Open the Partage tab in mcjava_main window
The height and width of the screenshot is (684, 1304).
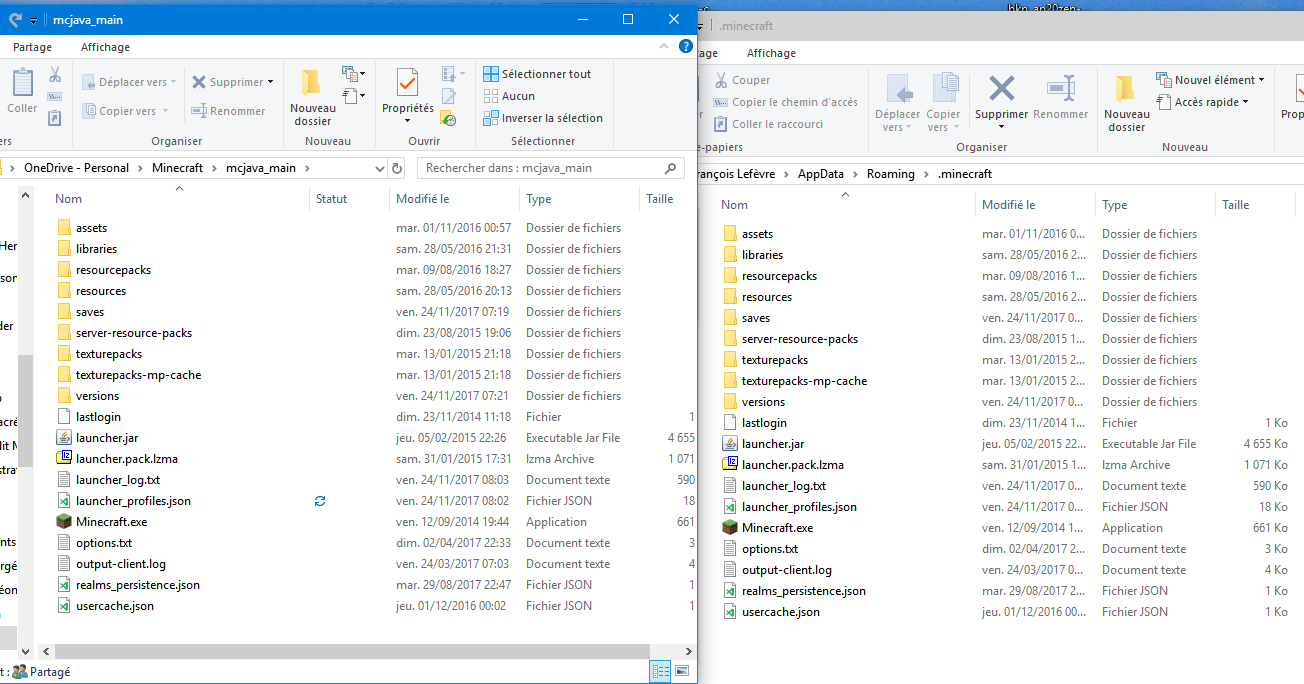[33, 47]
